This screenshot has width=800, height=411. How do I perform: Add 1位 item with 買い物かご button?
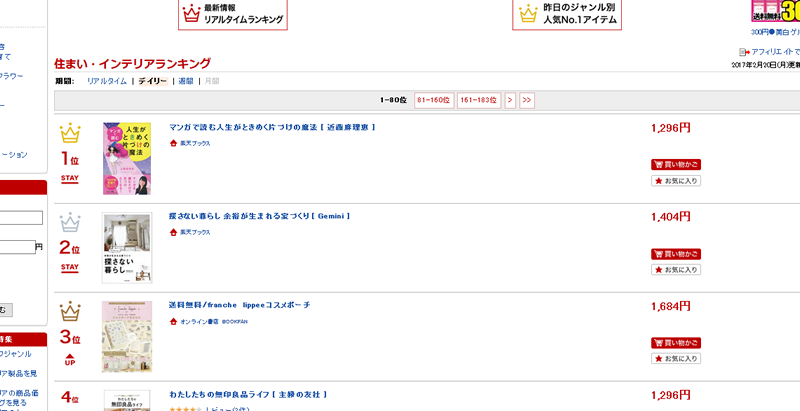[676, 165]
